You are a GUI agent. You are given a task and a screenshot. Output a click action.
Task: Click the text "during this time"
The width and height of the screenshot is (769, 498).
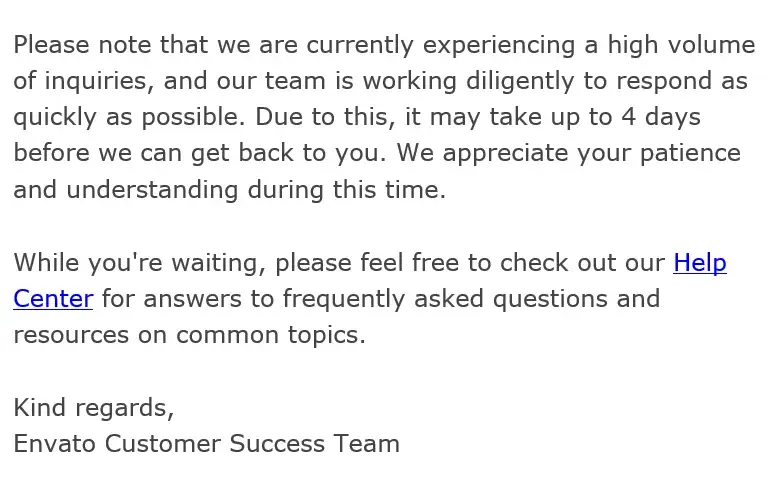tap(350, 190)
